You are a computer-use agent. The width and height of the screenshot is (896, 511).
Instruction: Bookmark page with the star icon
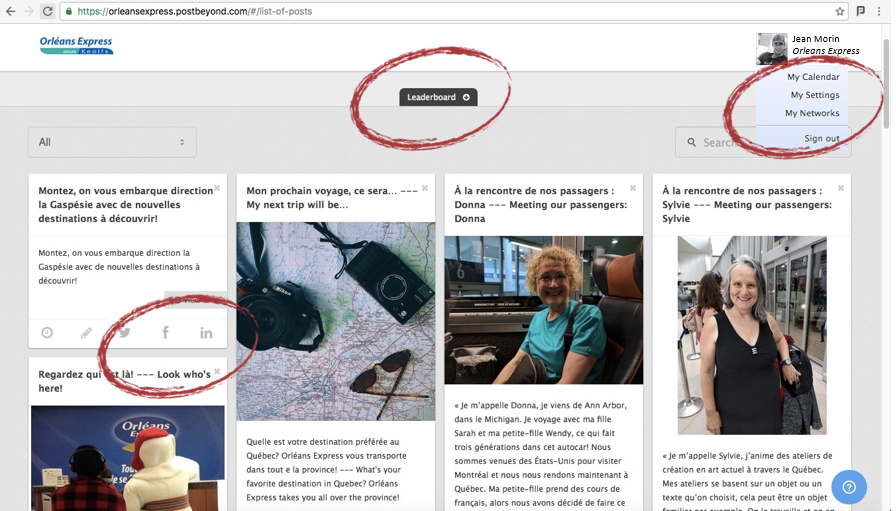pyautogui.click(x=840, y=11)
